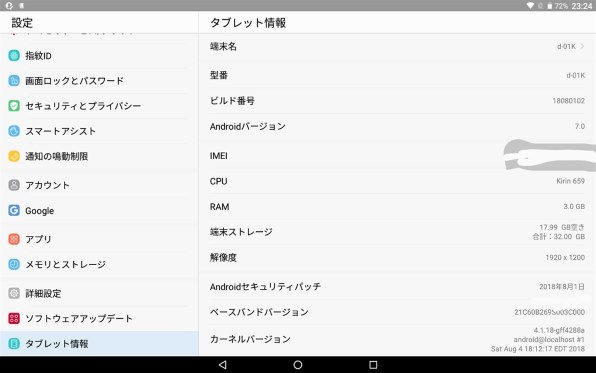Tap the 設定 header title
The width and height of the screenshot is (596, 373).
(x=22, y=23)
